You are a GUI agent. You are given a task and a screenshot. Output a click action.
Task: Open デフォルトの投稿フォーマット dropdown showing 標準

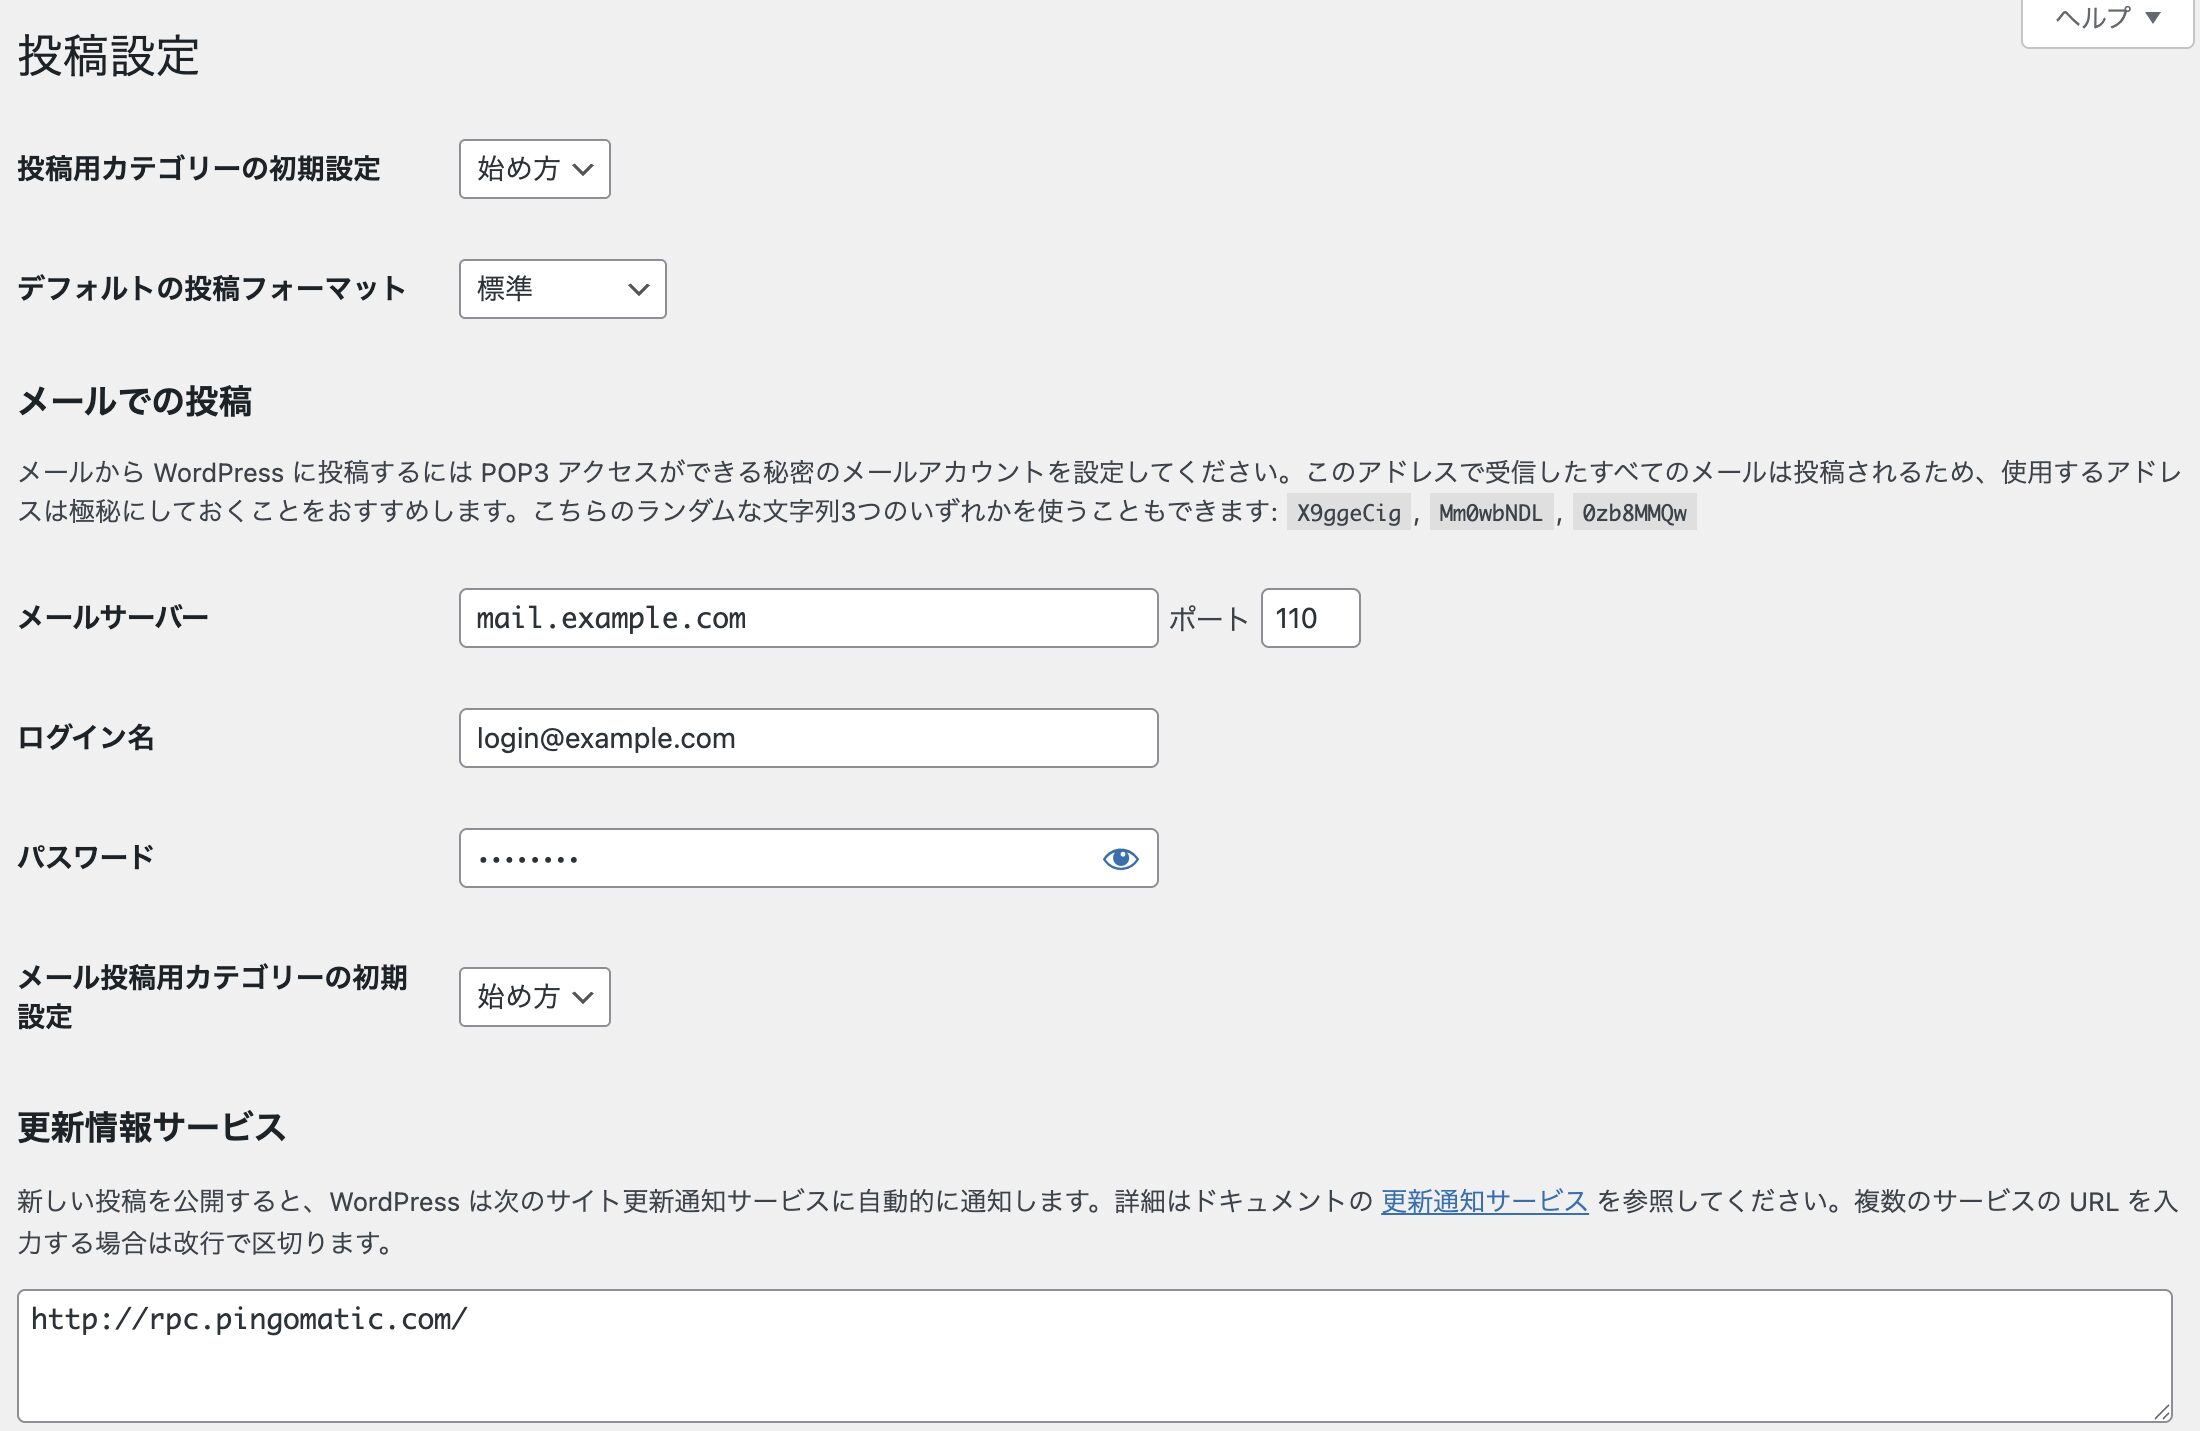[563, 289]
